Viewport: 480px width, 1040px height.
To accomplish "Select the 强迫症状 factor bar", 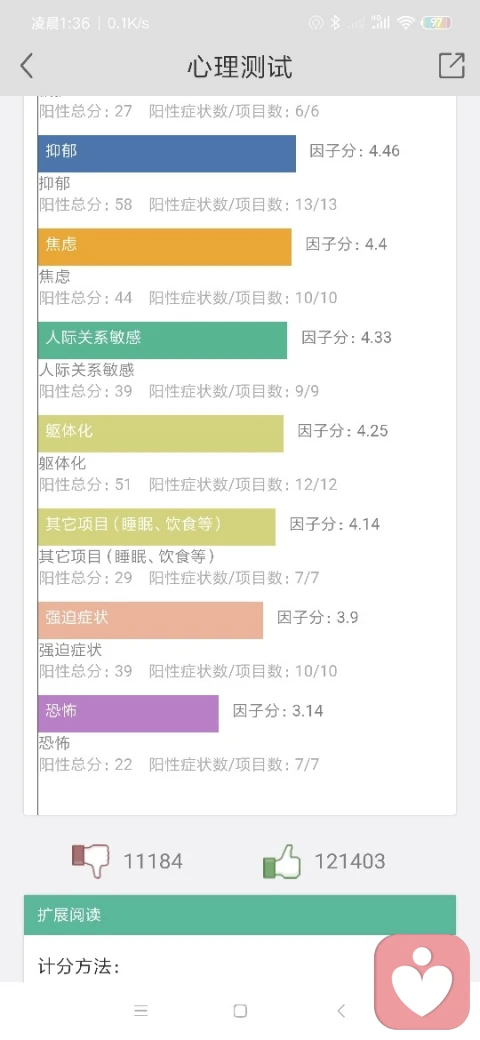I will coord(150,620).
